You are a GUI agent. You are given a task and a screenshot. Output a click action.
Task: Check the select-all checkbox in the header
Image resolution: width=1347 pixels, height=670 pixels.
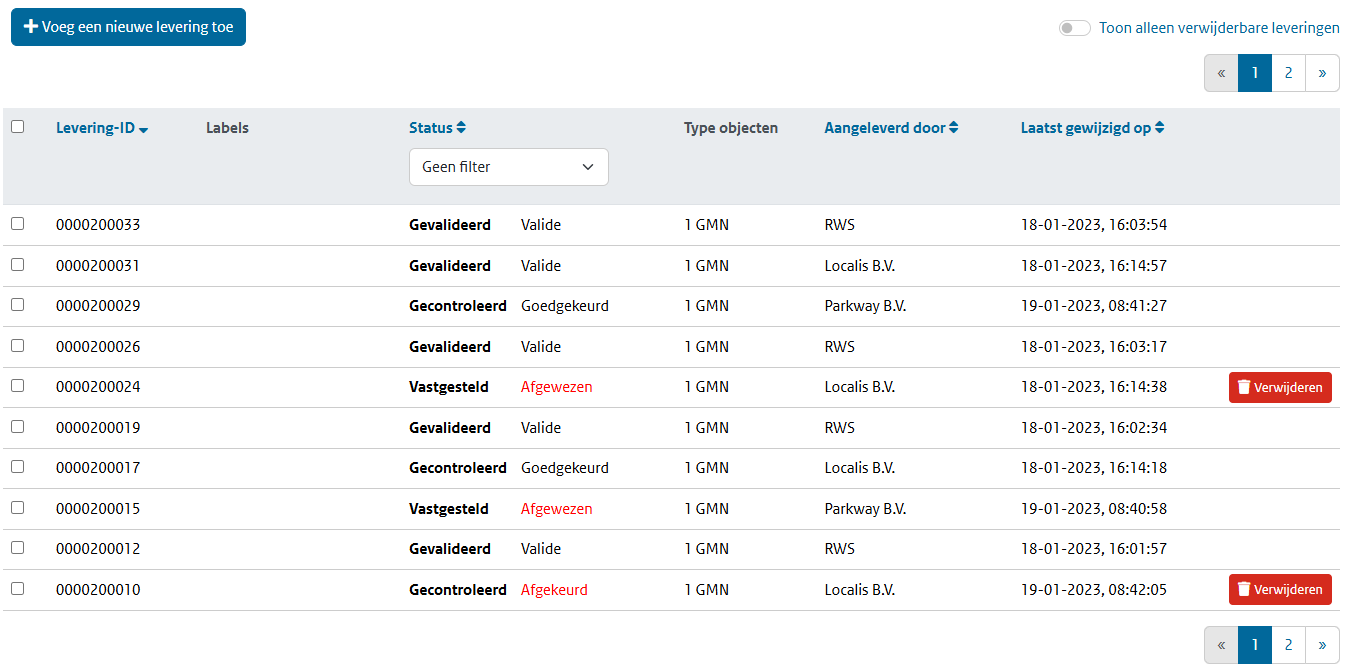(x=17, y=127)
